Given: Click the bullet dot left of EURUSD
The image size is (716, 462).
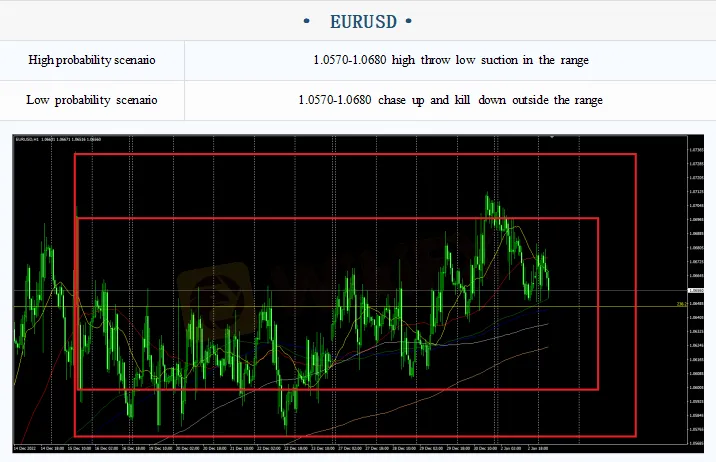Looking at the screenshot, I should click(304, 20).
